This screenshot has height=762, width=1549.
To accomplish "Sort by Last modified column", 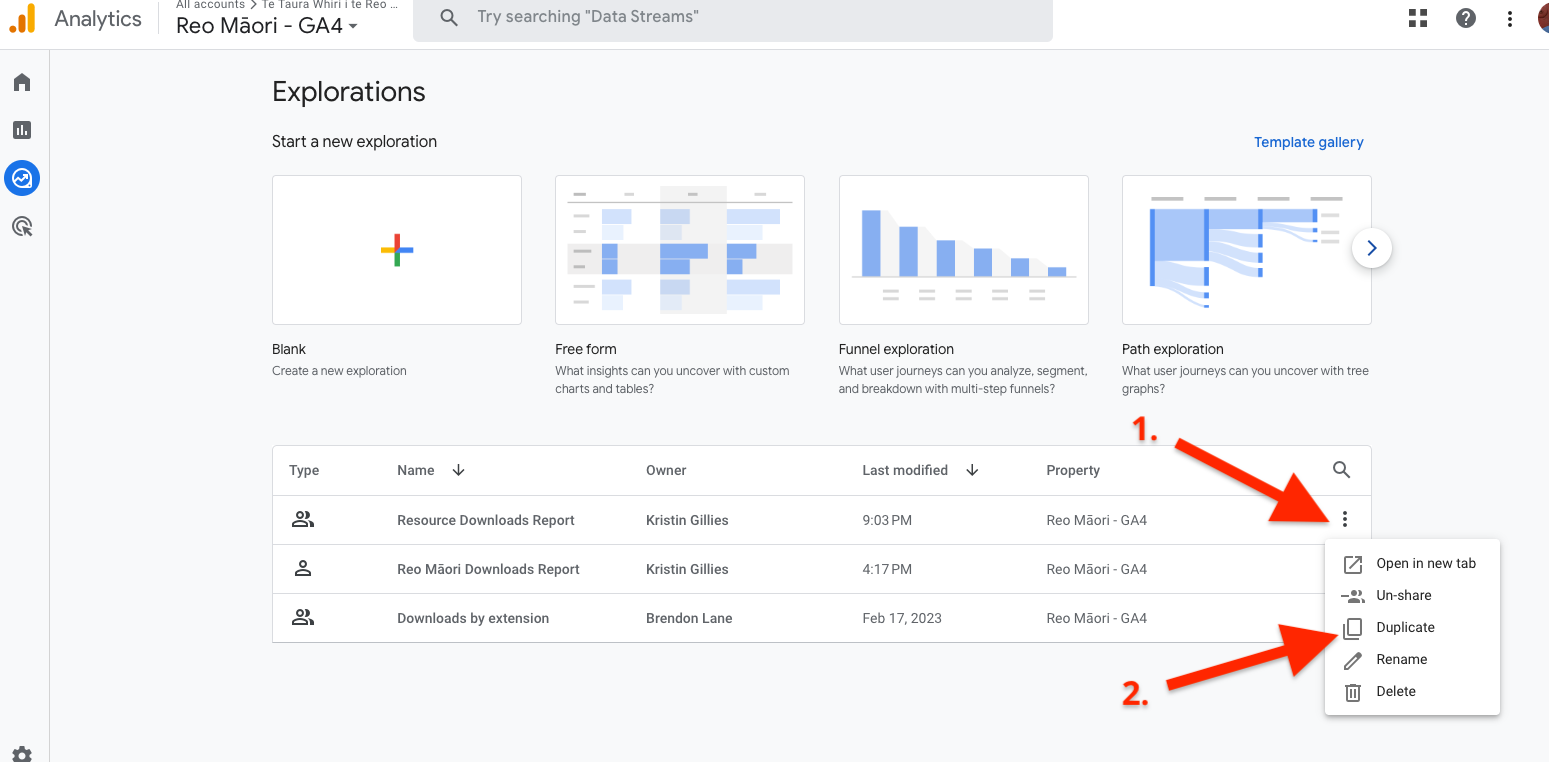I will pos(905,470).
